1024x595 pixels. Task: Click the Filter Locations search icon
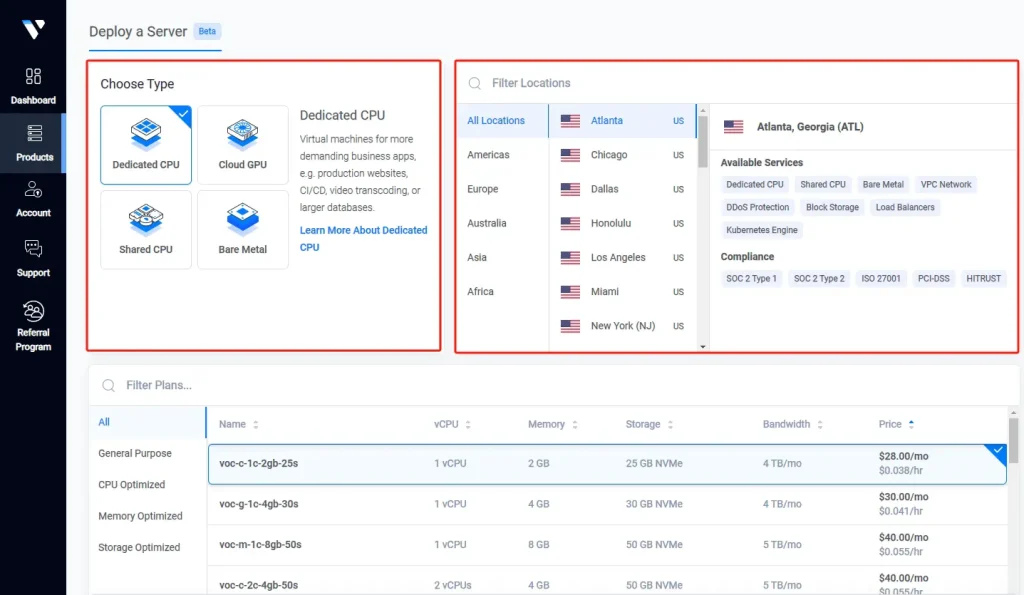475,83
